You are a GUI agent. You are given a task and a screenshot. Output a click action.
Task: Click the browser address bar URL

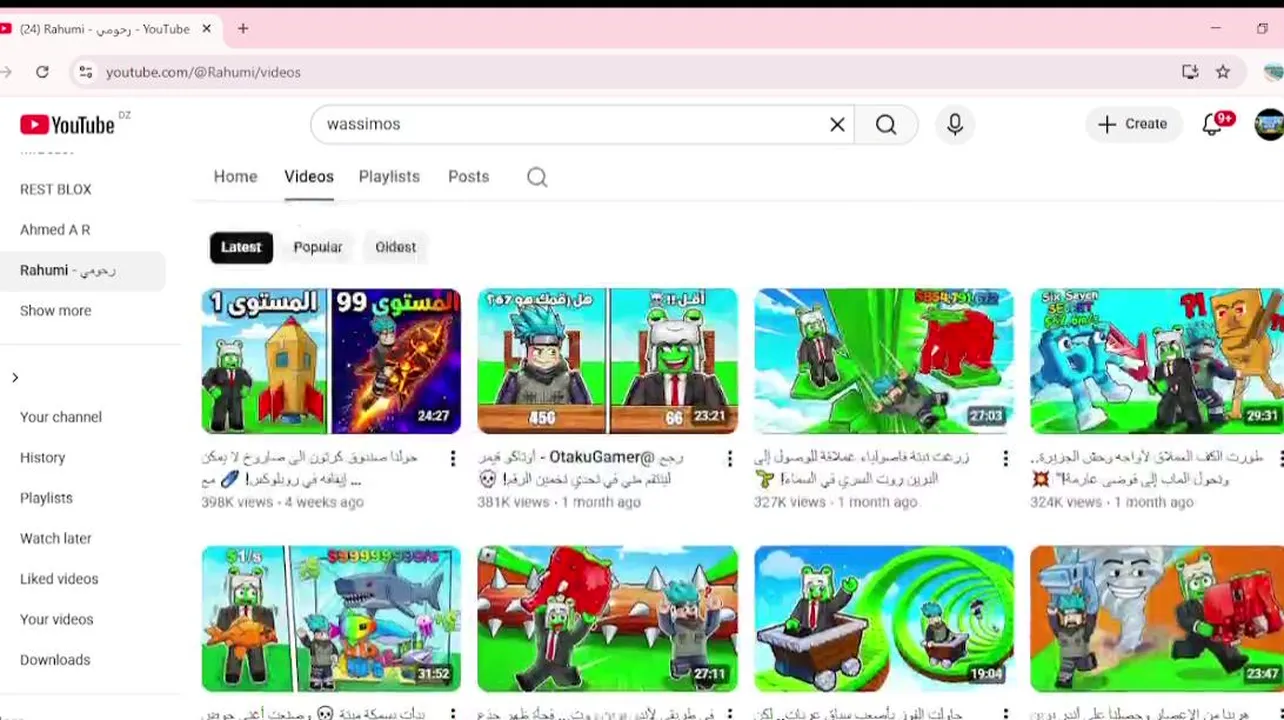coord(203,72)
